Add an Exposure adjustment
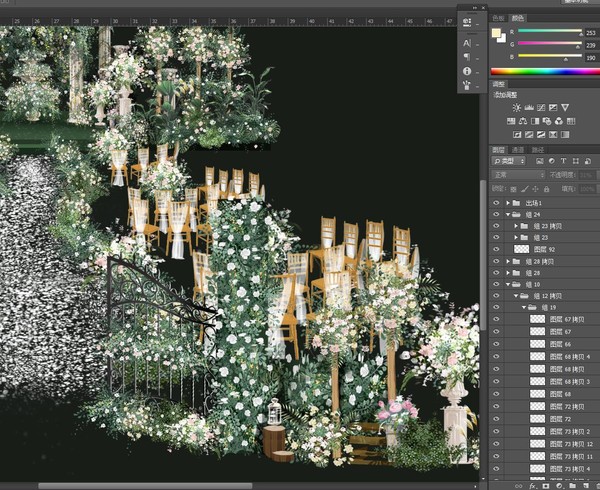The height and width of the screenshot is (490, 600). coord(553,107)
